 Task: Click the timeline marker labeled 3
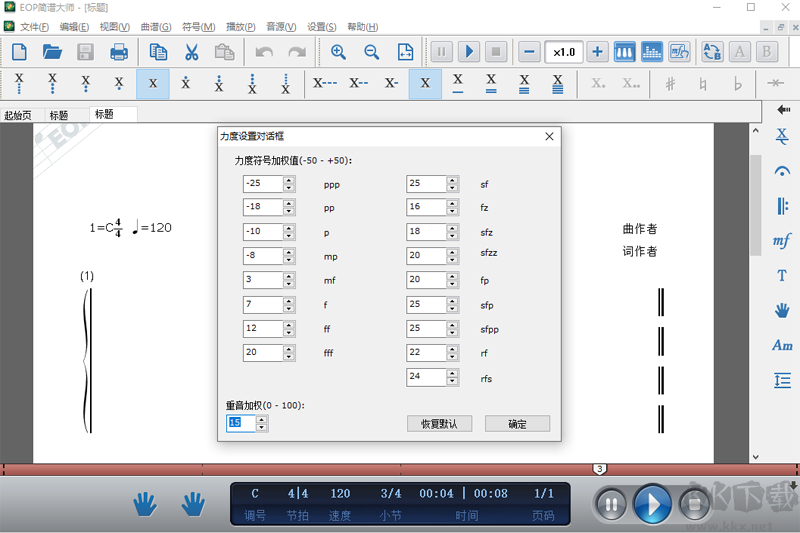[x=599, y=469]
